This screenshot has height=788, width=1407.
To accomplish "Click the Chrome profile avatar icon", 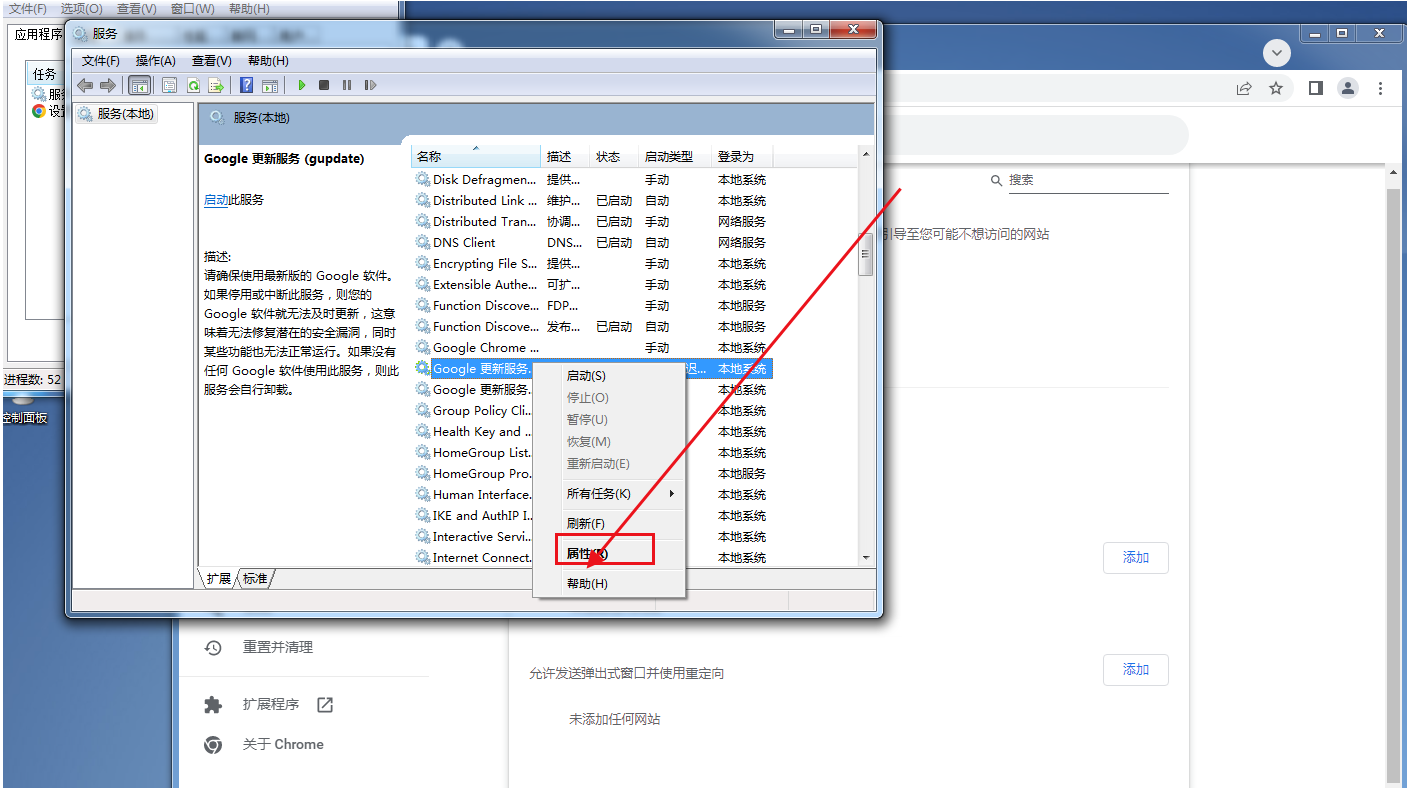I will click(x=1348, y=88).
